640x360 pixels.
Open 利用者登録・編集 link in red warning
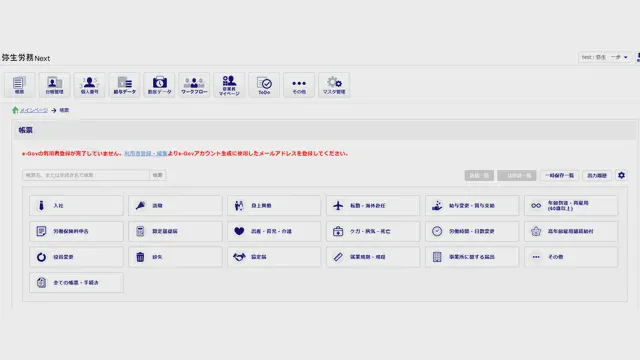click(x=146, y=153)
